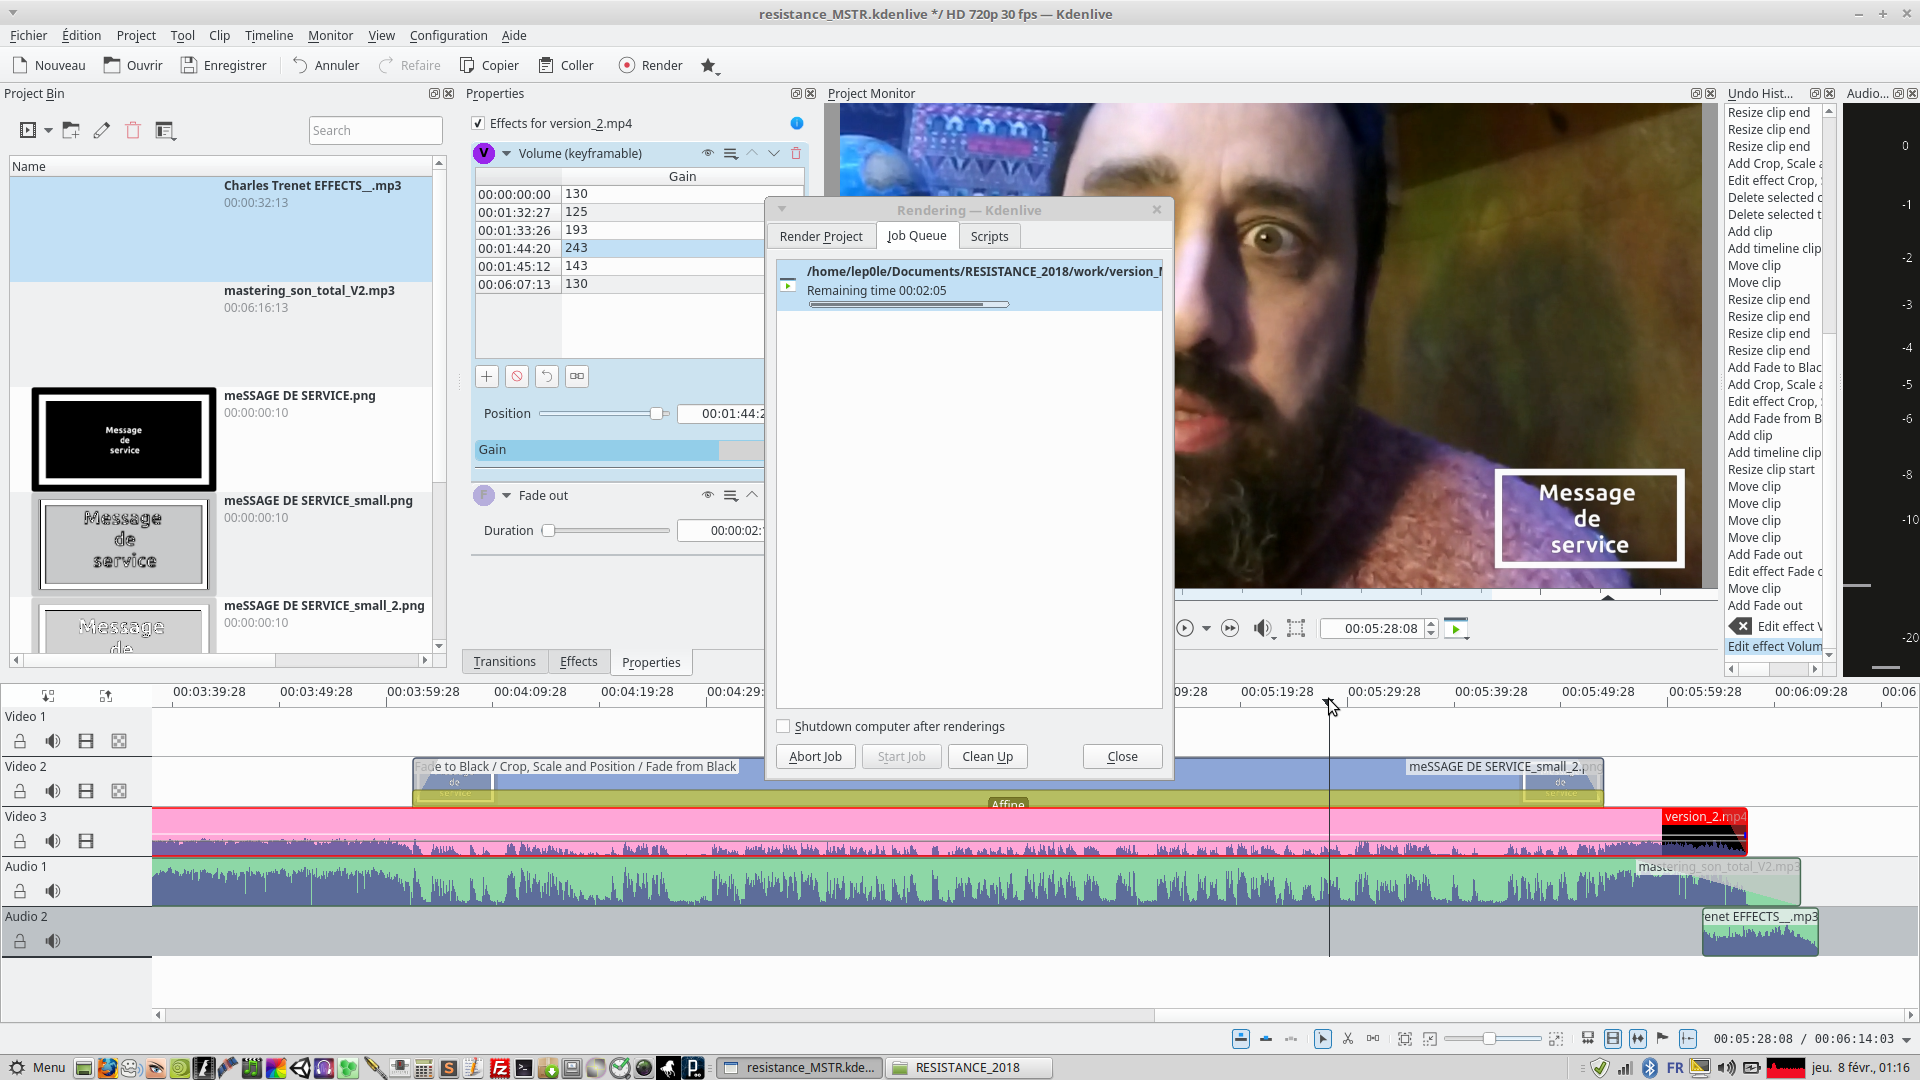Toggle visibility eye of Volume effect
Screen dimensions: 1920x1080
point(708,153)
